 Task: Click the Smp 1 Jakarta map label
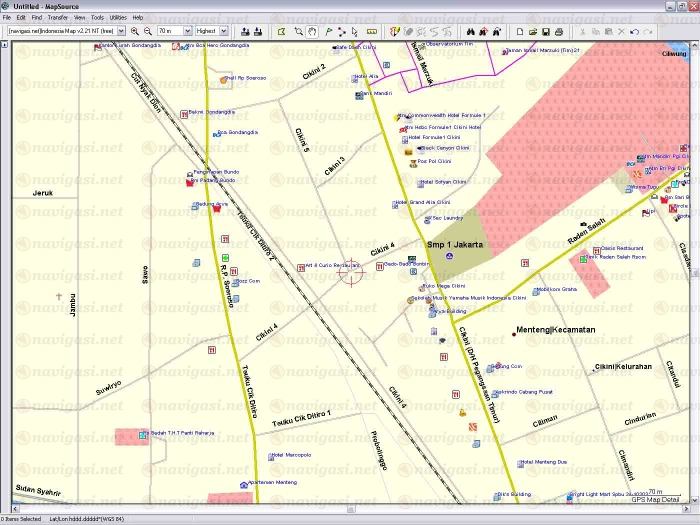454,244
